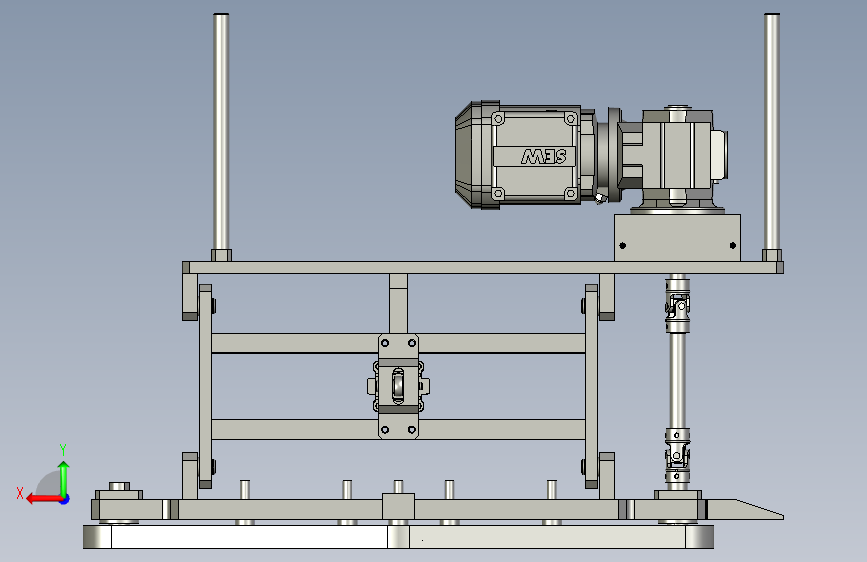Select the white bottom base rail, left half

pyautogui.click(x=249, y=537)
